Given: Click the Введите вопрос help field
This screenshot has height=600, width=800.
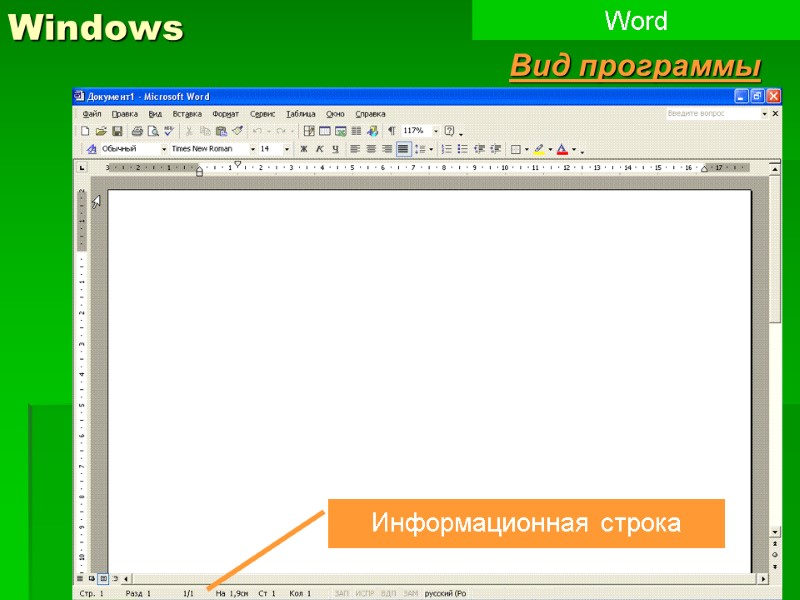Looking at the screenshot, I should [713, 113].
